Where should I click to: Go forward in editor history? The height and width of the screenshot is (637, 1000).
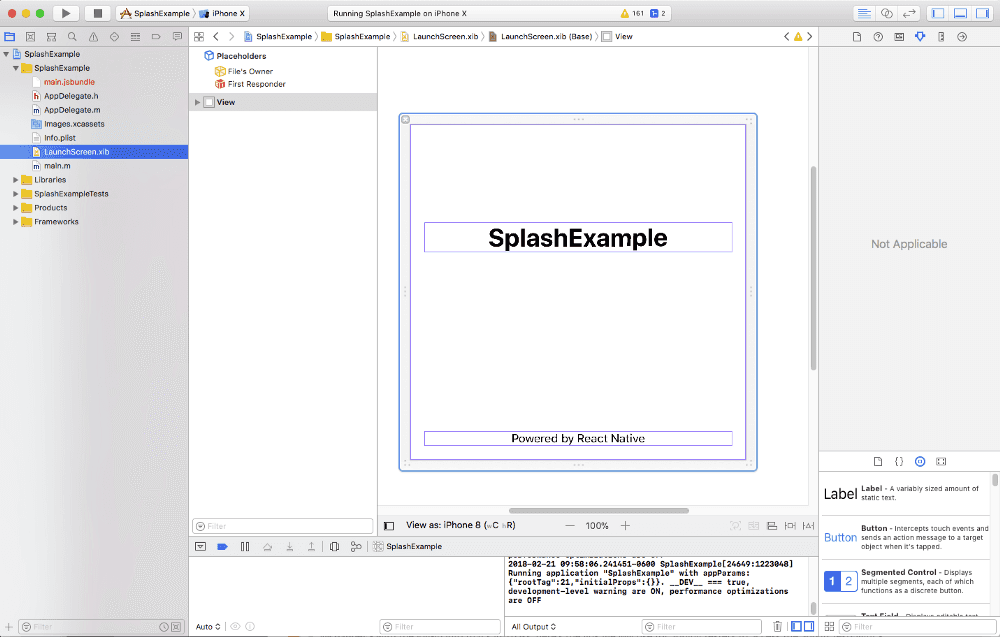click(232, 37)
